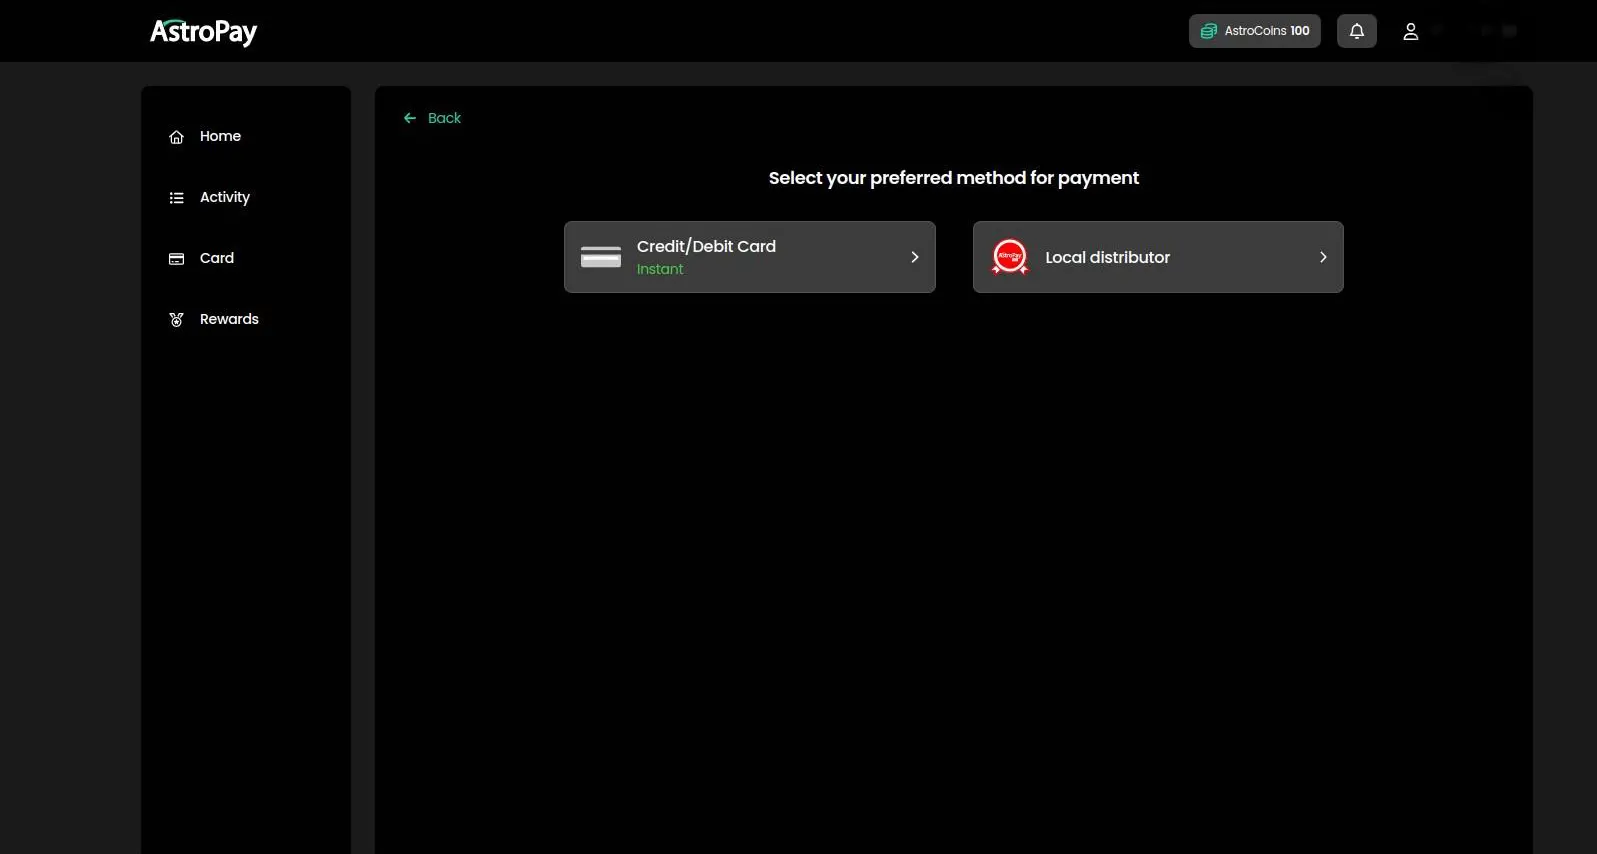
Task: Click the Card icon in sidebar
Action: click(177, 259)
